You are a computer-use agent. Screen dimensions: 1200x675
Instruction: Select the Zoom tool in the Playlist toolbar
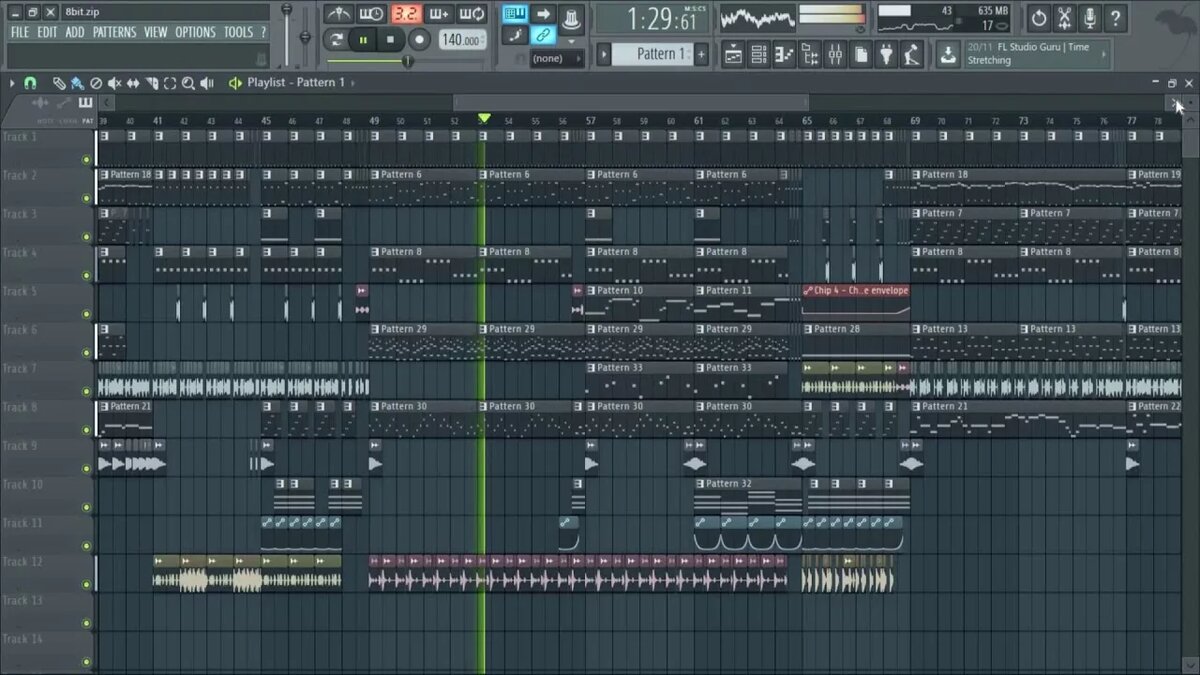(x=187, y=82)
